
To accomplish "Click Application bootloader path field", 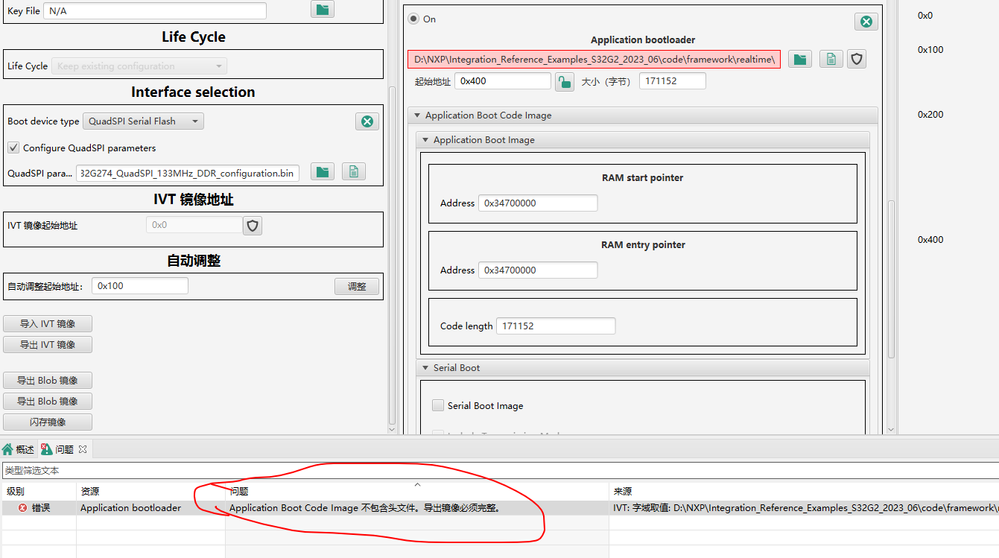I will tap(594, 59).
